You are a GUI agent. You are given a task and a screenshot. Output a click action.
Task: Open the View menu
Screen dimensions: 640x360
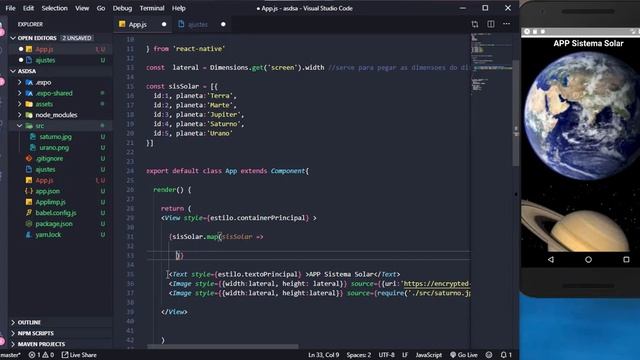(82, 8)
